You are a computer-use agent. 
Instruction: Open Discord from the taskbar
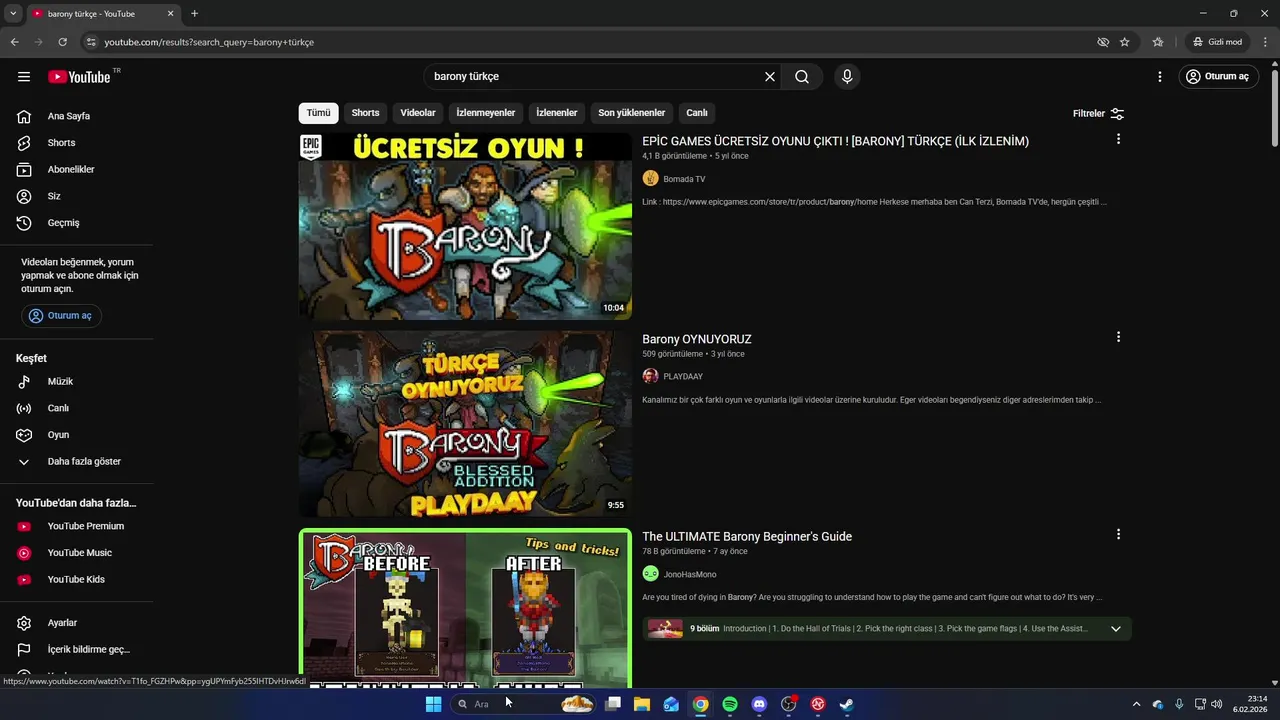point(759,704)
